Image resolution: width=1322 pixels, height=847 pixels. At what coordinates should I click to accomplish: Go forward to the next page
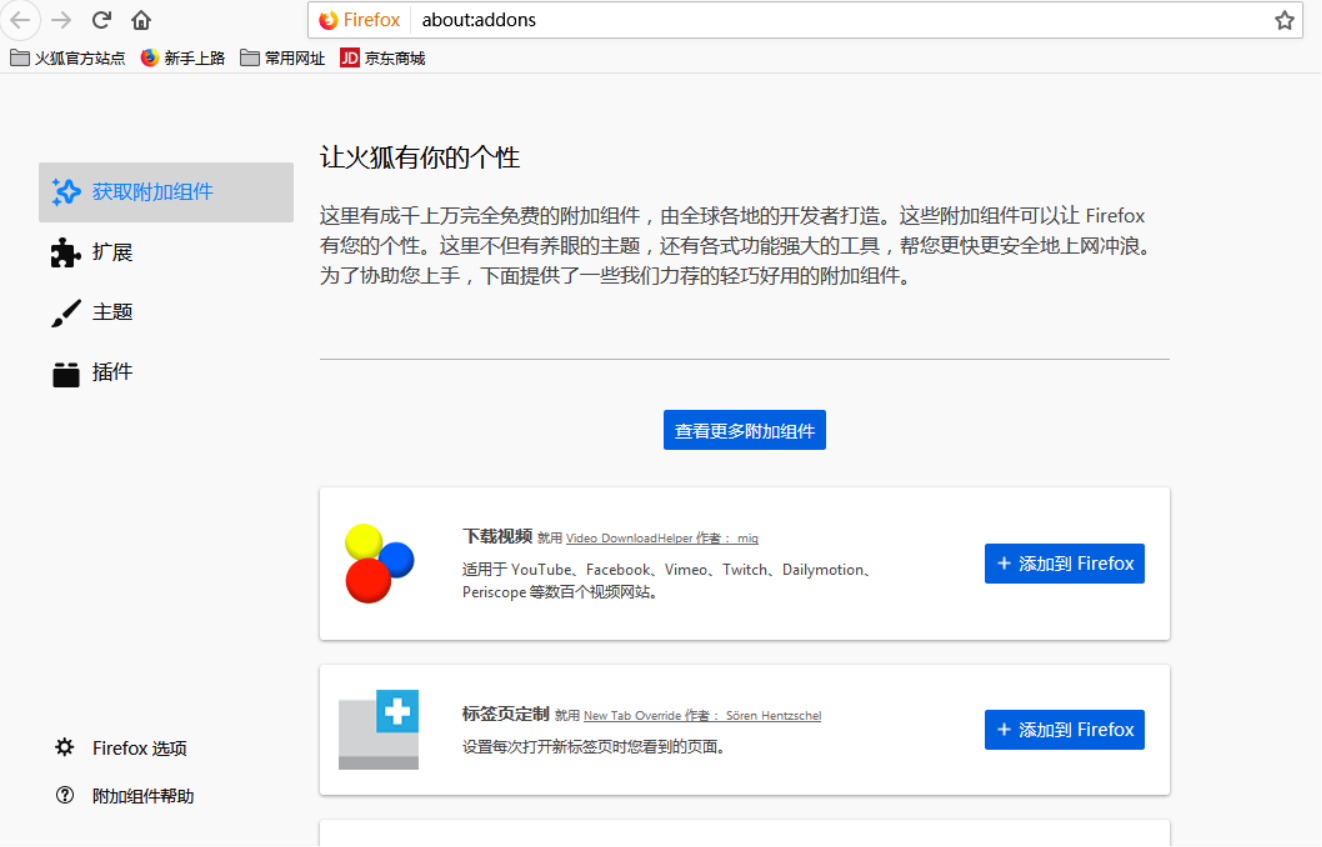pyautogui.click(x=61, y=20)
